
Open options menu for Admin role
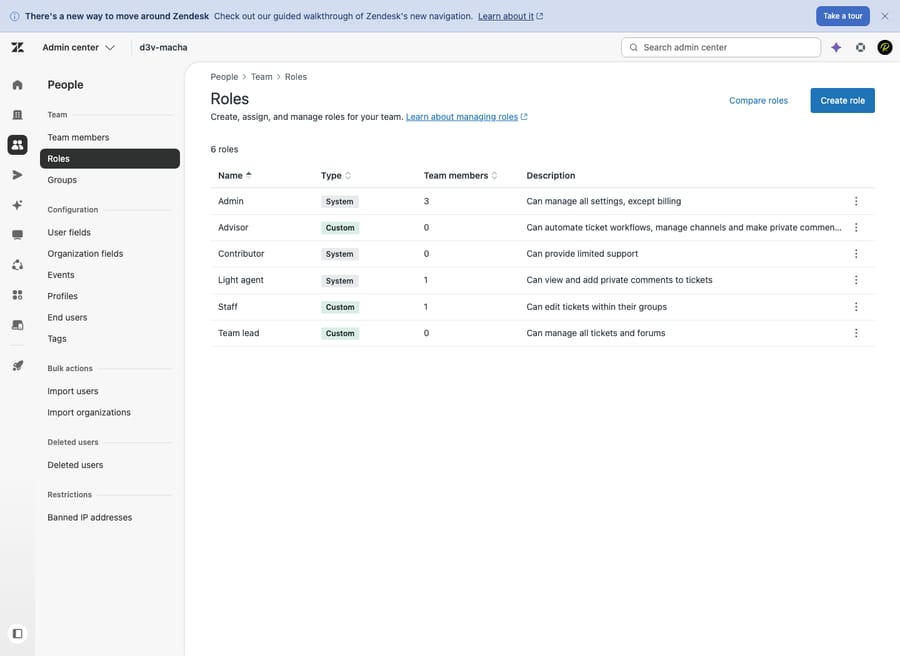pyautogui.click(x=856, y=201)
